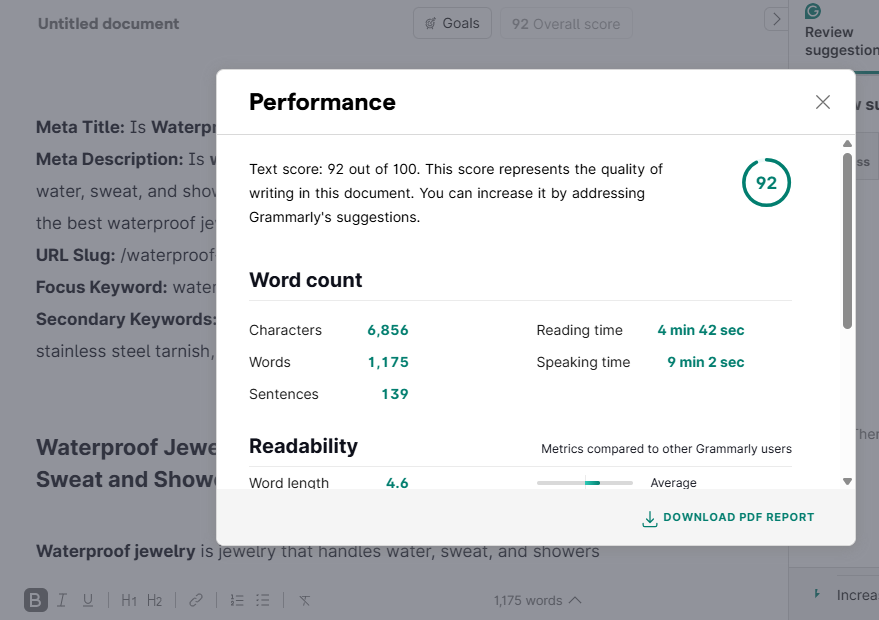The height and width of the screenshot is (620, 879).
Task: Apply Heading 2 style icon
Action: click(155, 600)
